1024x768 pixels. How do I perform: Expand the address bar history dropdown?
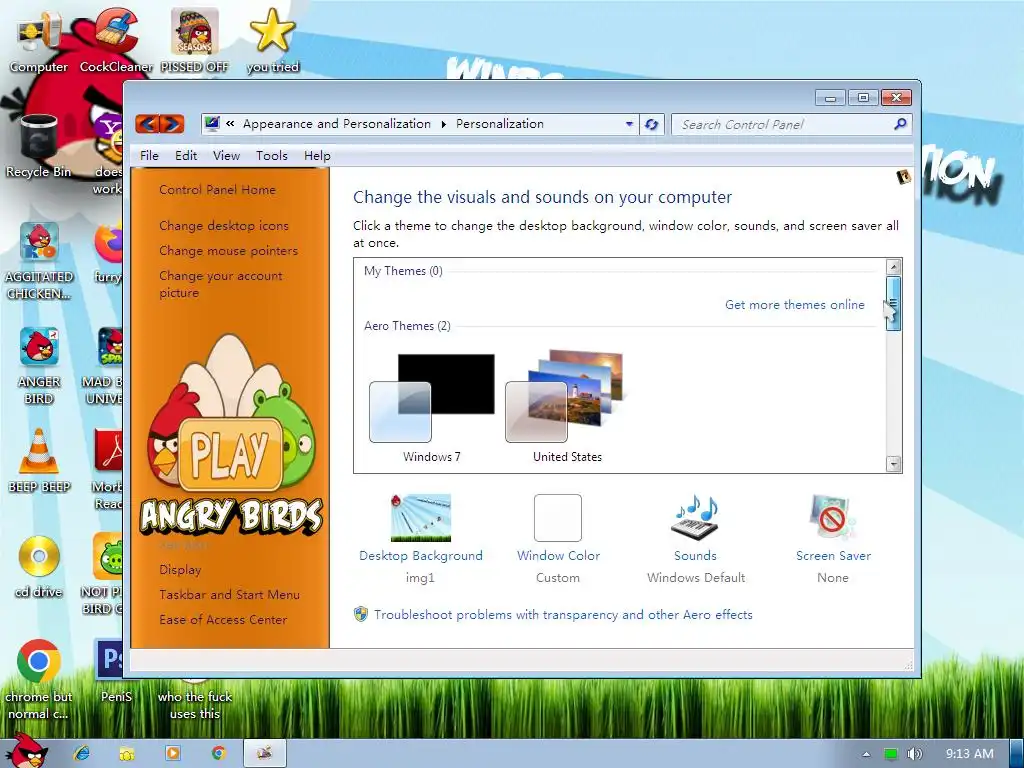629,123
